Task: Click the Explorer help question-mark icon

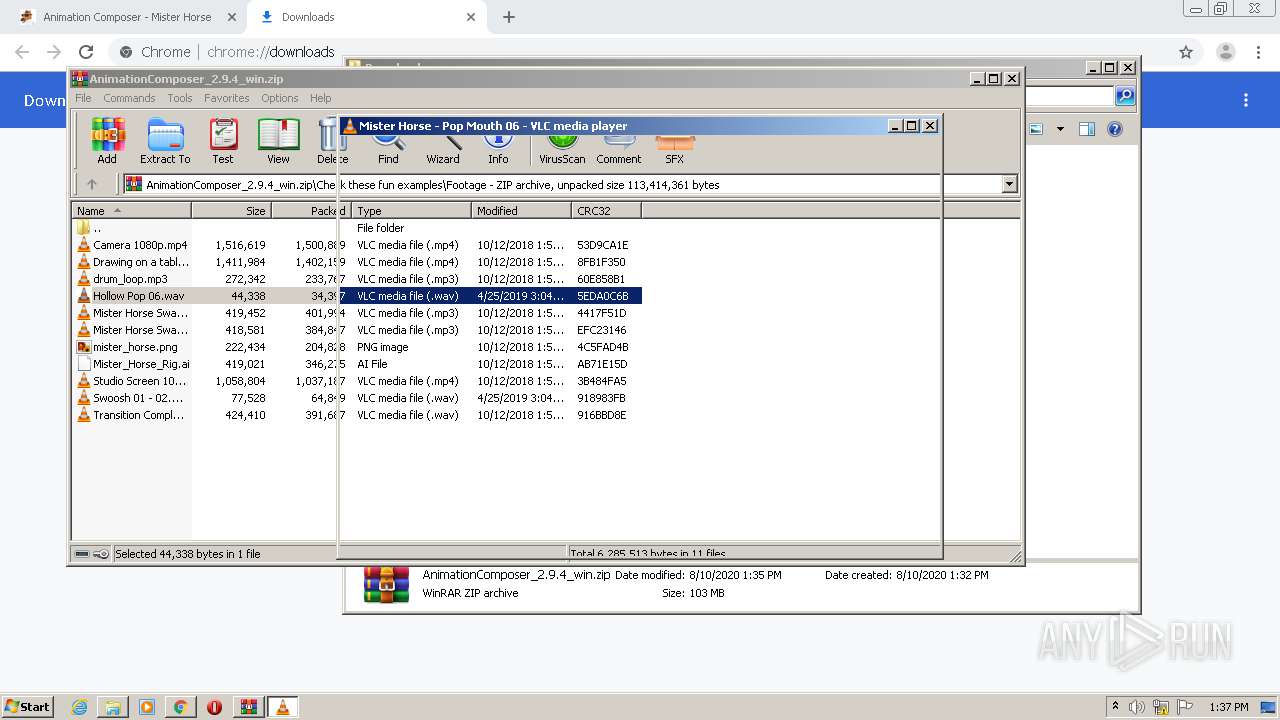Action: pos(1115,129)
